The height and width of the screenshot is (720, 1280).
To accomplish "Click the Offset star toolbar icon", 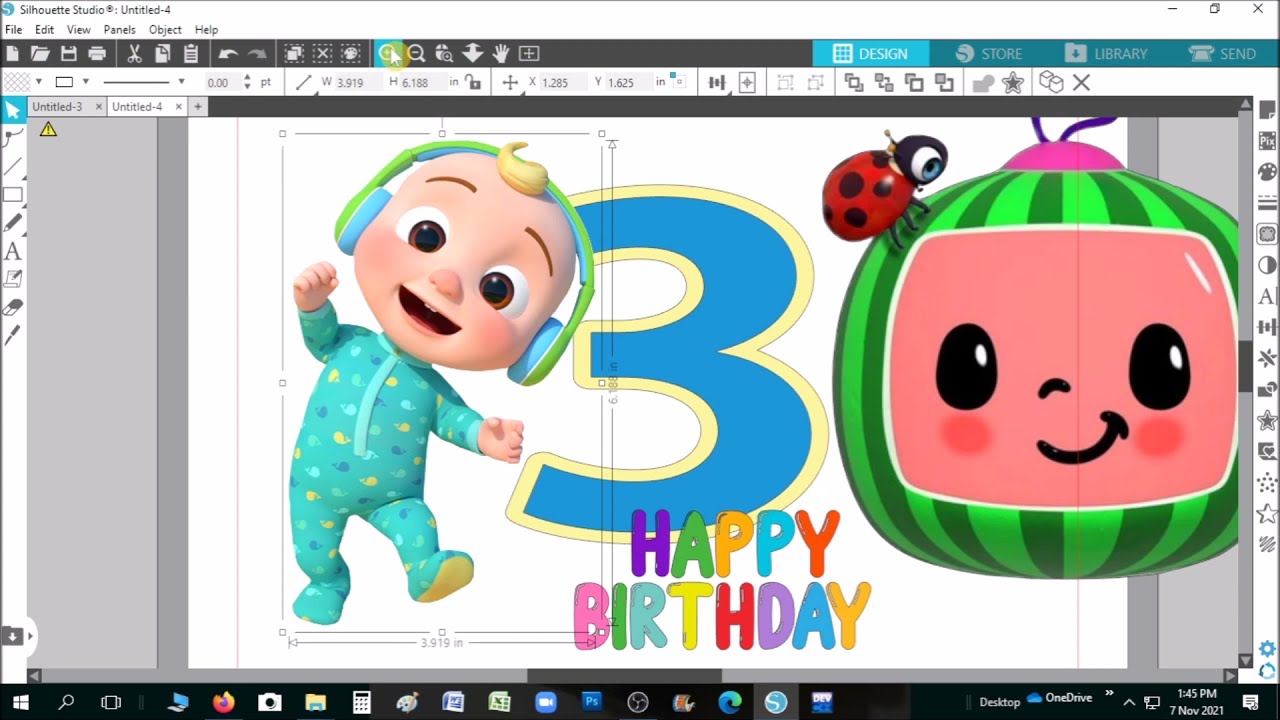I will click(1013, 83).
